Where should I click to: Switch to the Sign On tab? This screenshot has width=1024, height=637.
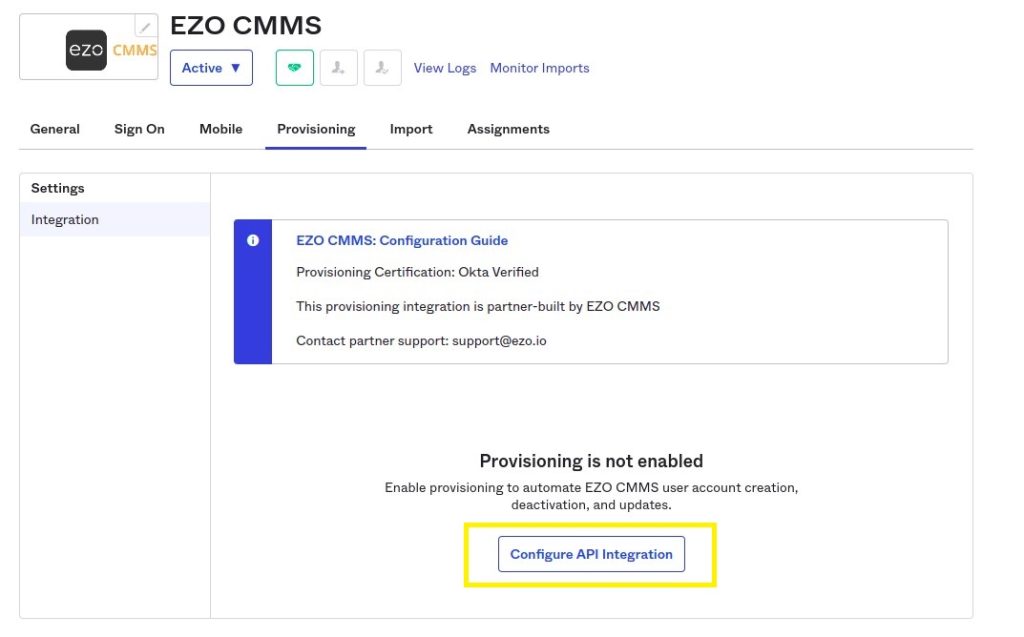[139, 129]
